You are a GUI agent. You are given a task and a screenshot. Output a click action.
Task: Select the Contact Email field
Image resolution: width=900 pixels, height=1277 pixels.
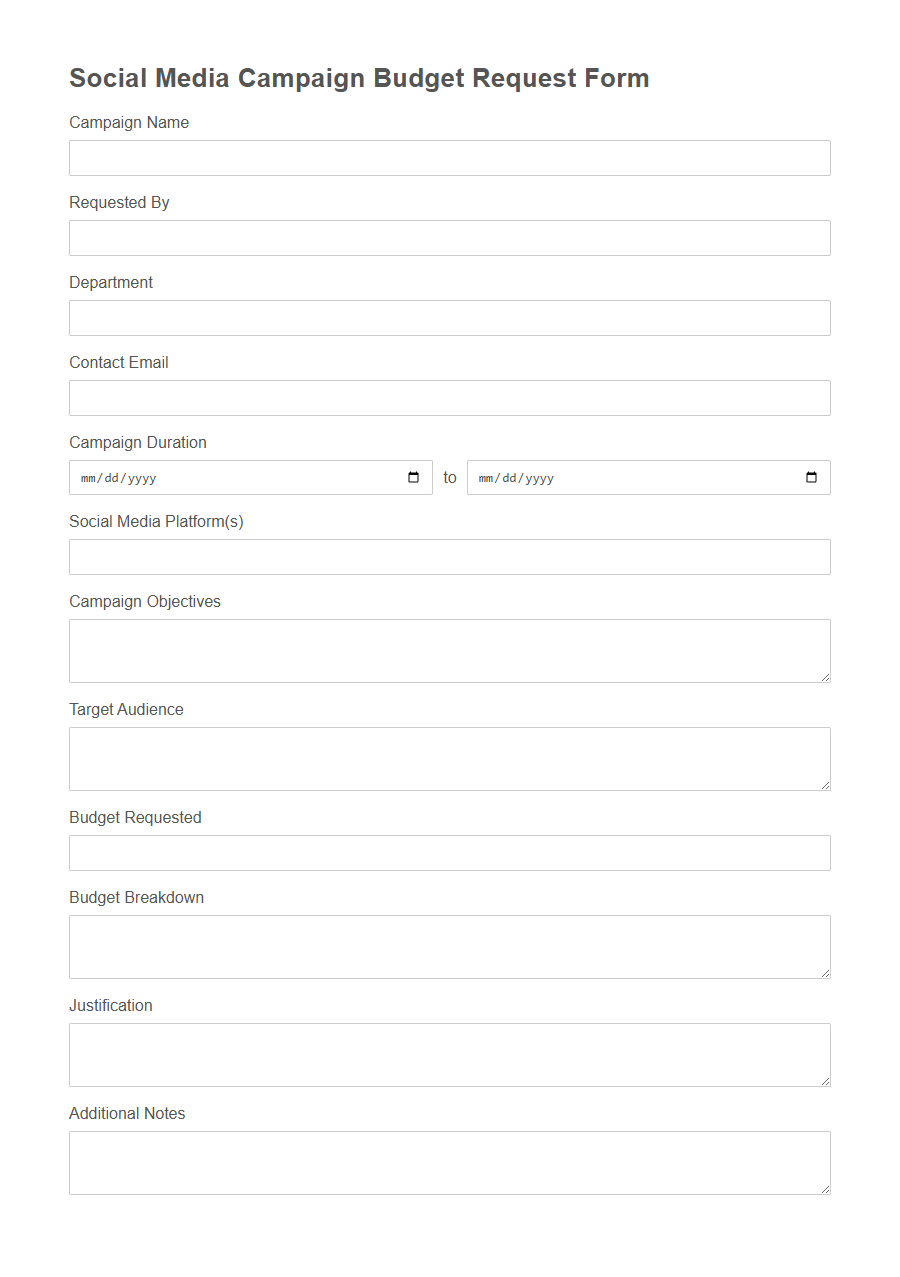449,397
